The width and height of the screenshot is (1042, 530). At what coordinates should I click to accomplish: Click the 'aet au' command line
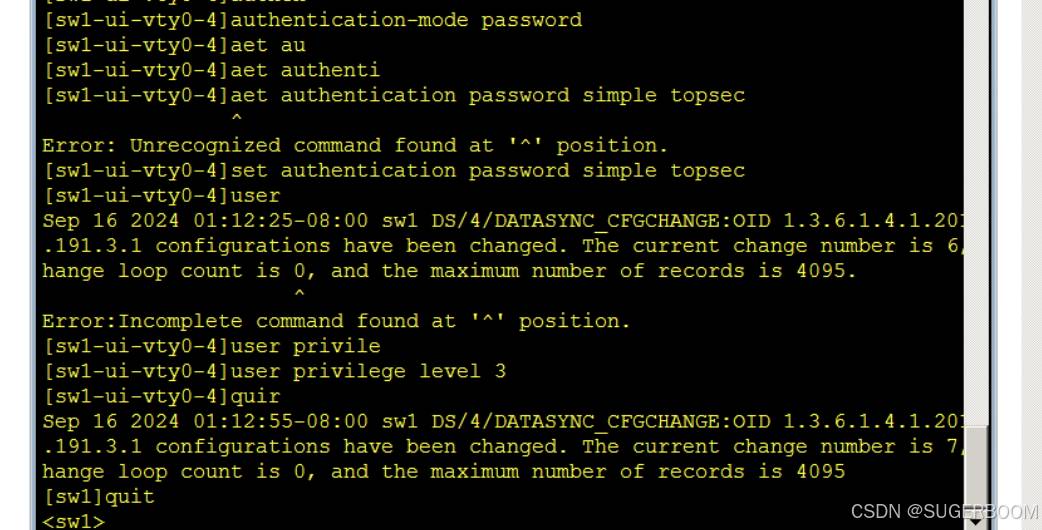click(x=175, y=45)
